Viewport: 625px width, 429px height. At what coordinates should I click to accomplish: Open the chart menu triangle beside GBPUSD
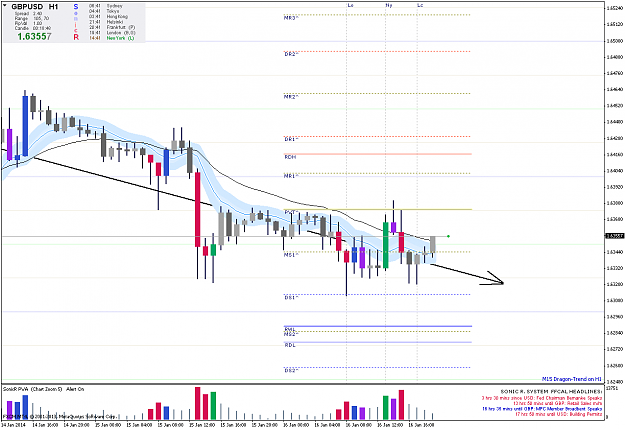click(5, 6)
